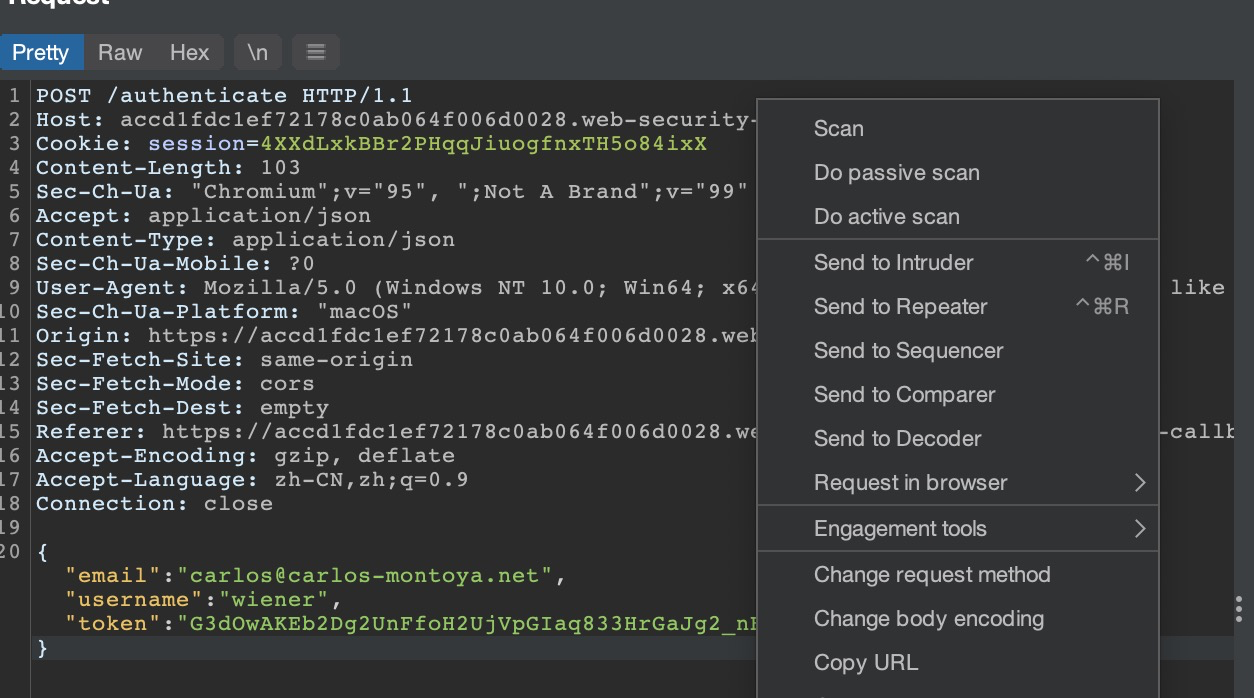Screen dimensions: 1254x698
Task: Switch to the Pretty view tab
Action: [41, 52]
